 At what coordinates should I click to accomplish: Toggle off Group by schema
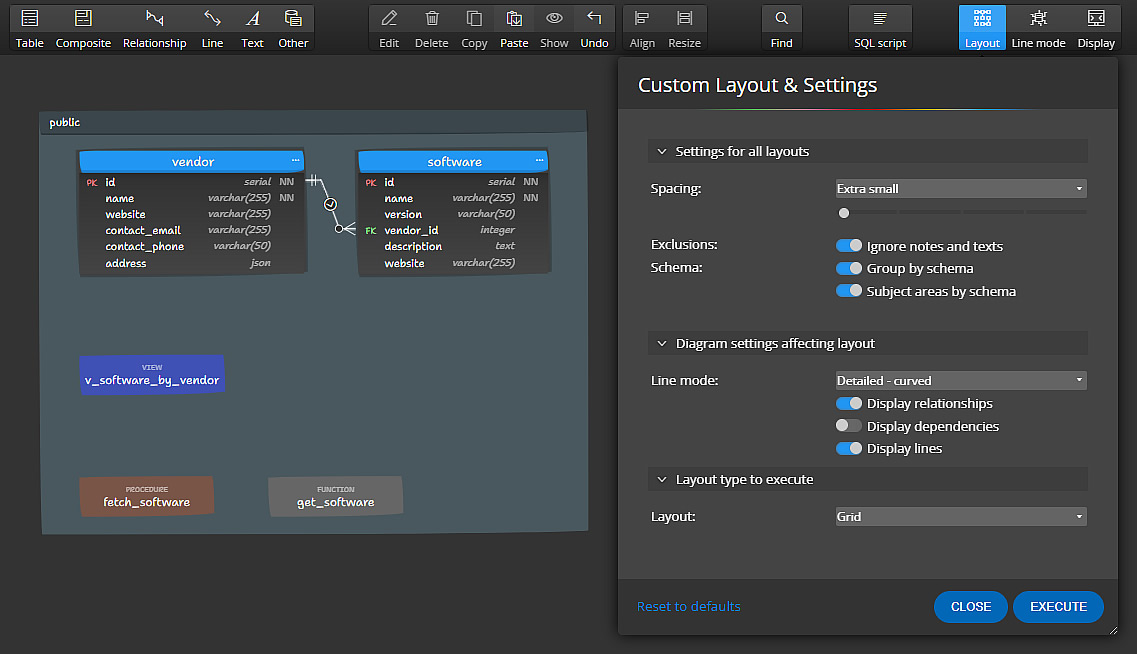tap(849, 268)
